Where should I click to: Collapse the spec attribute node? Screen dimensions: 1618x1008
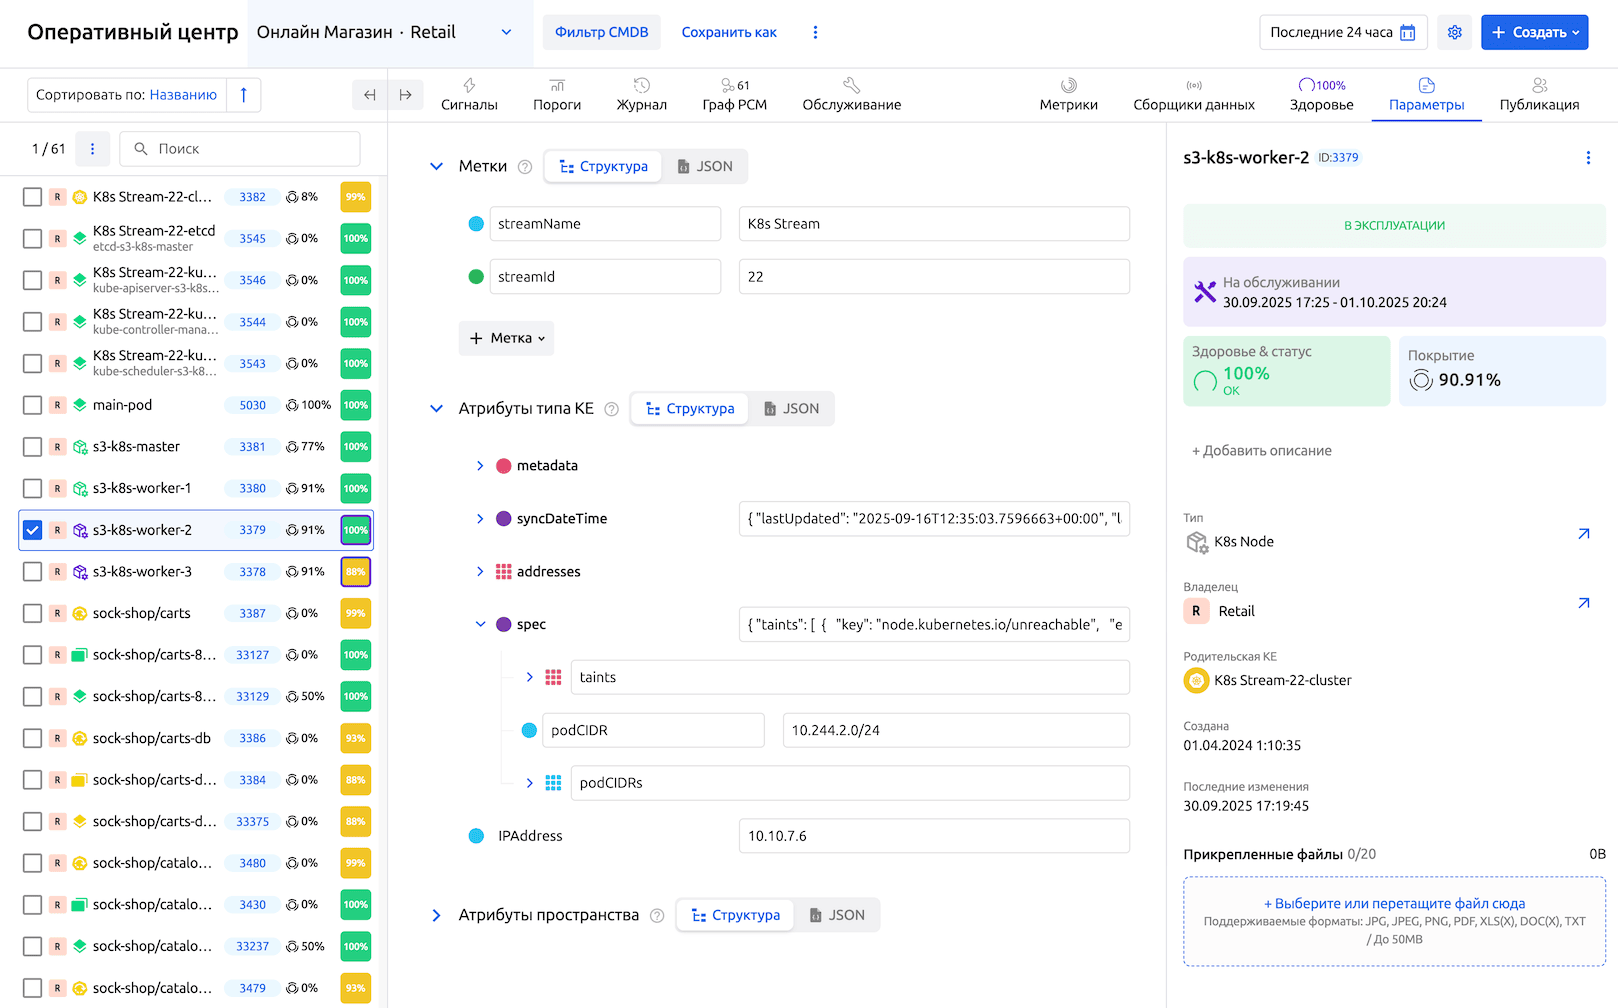point(480,624)
